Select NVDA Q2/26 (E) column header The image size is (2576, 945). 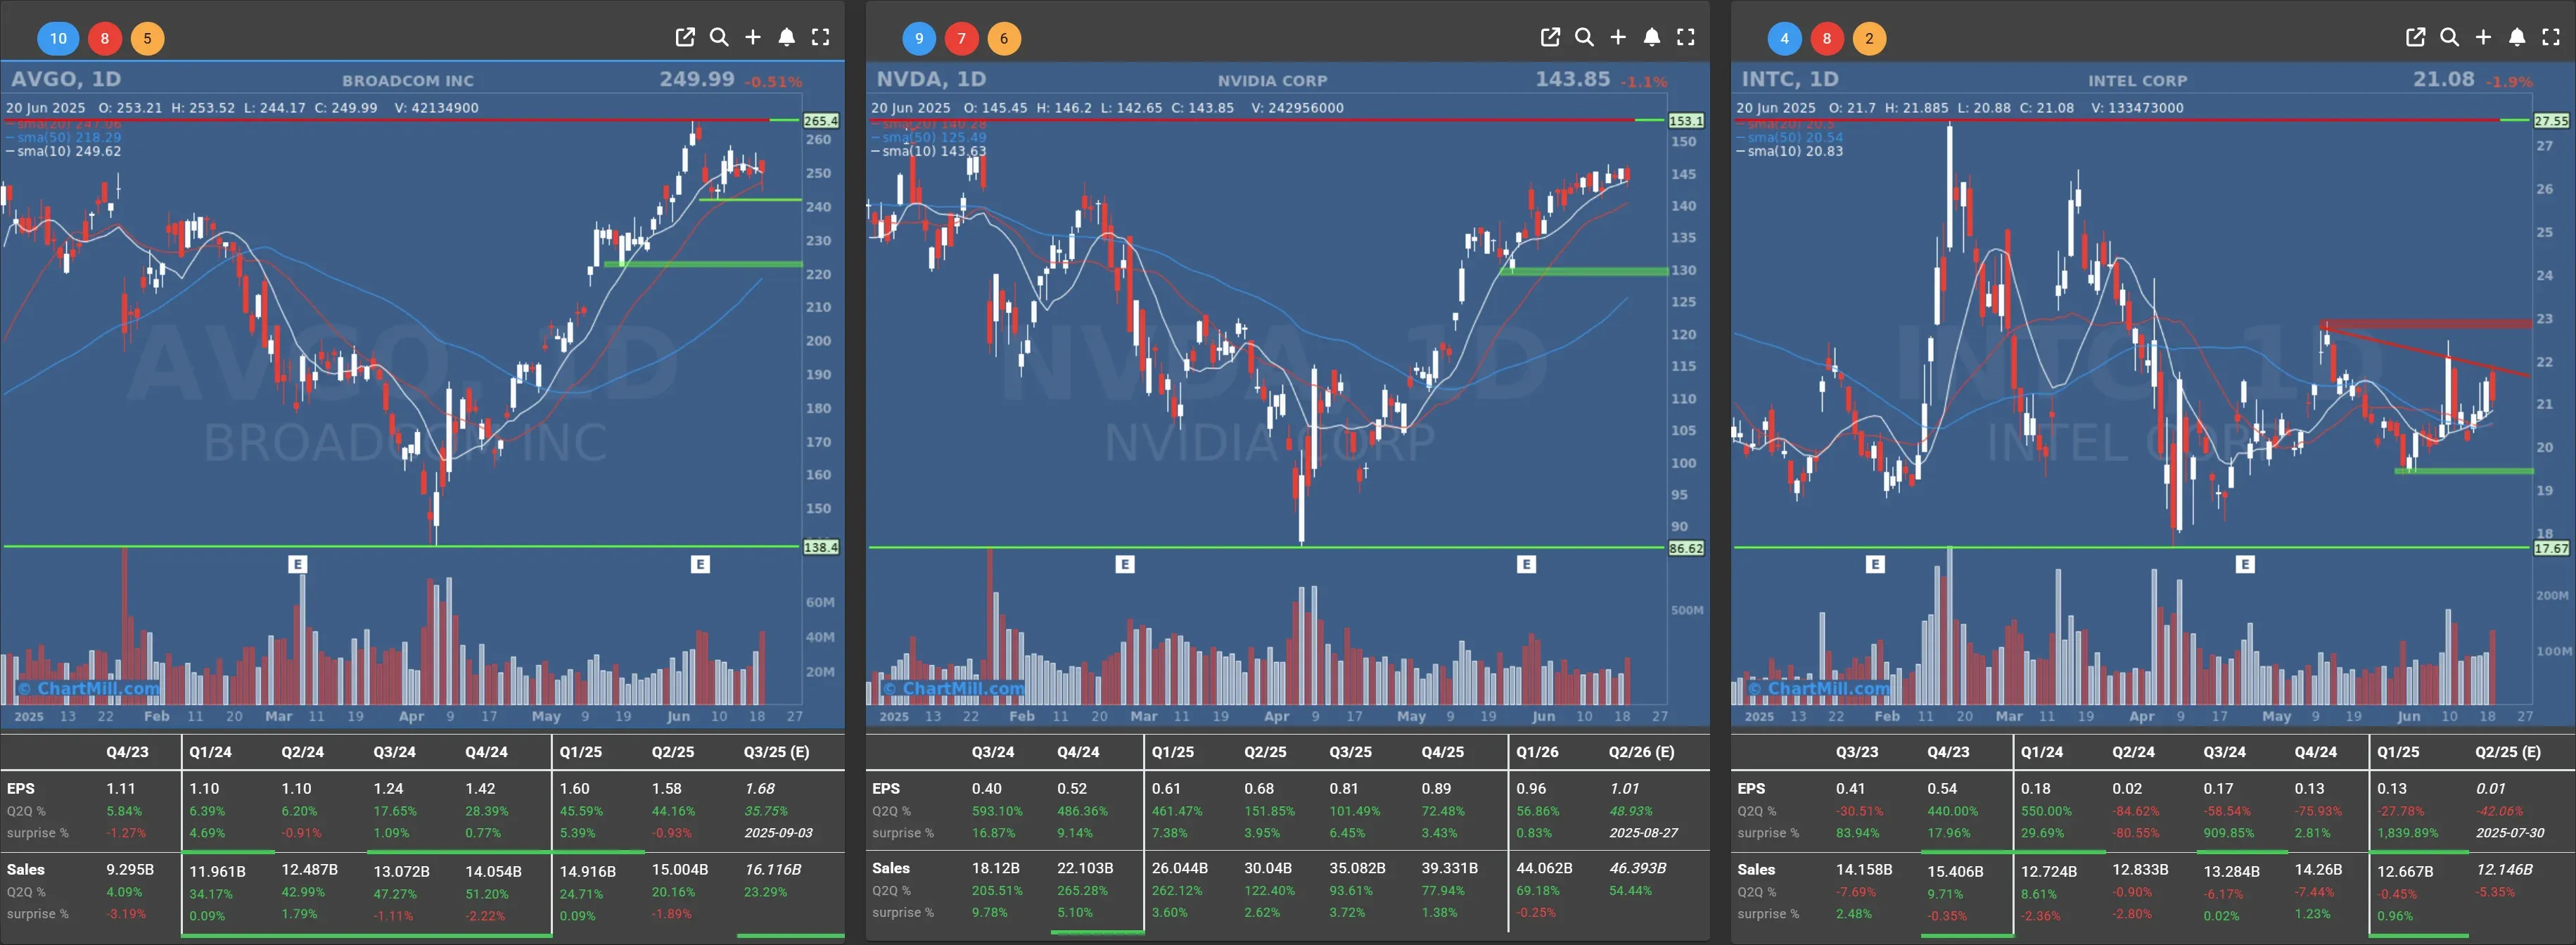[x=1641, y=752]
